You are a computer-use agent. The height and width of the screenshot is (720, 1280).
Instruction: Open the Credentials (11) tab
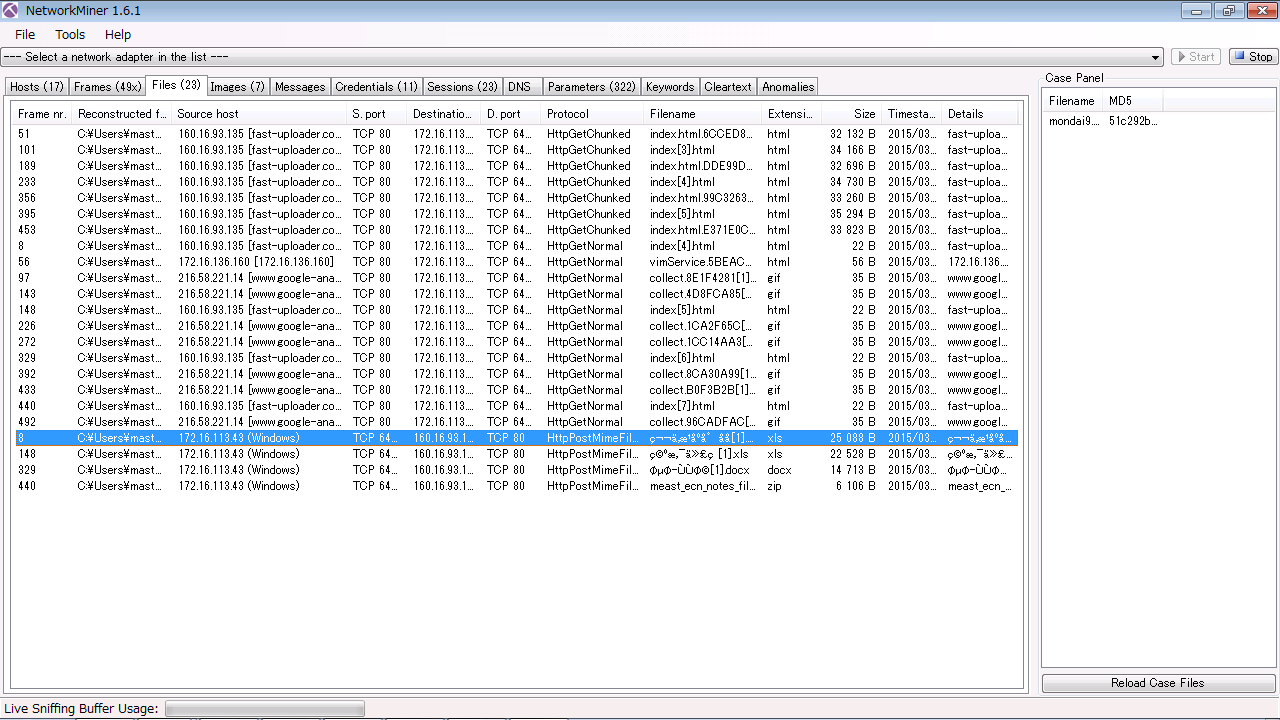(376, 87)
